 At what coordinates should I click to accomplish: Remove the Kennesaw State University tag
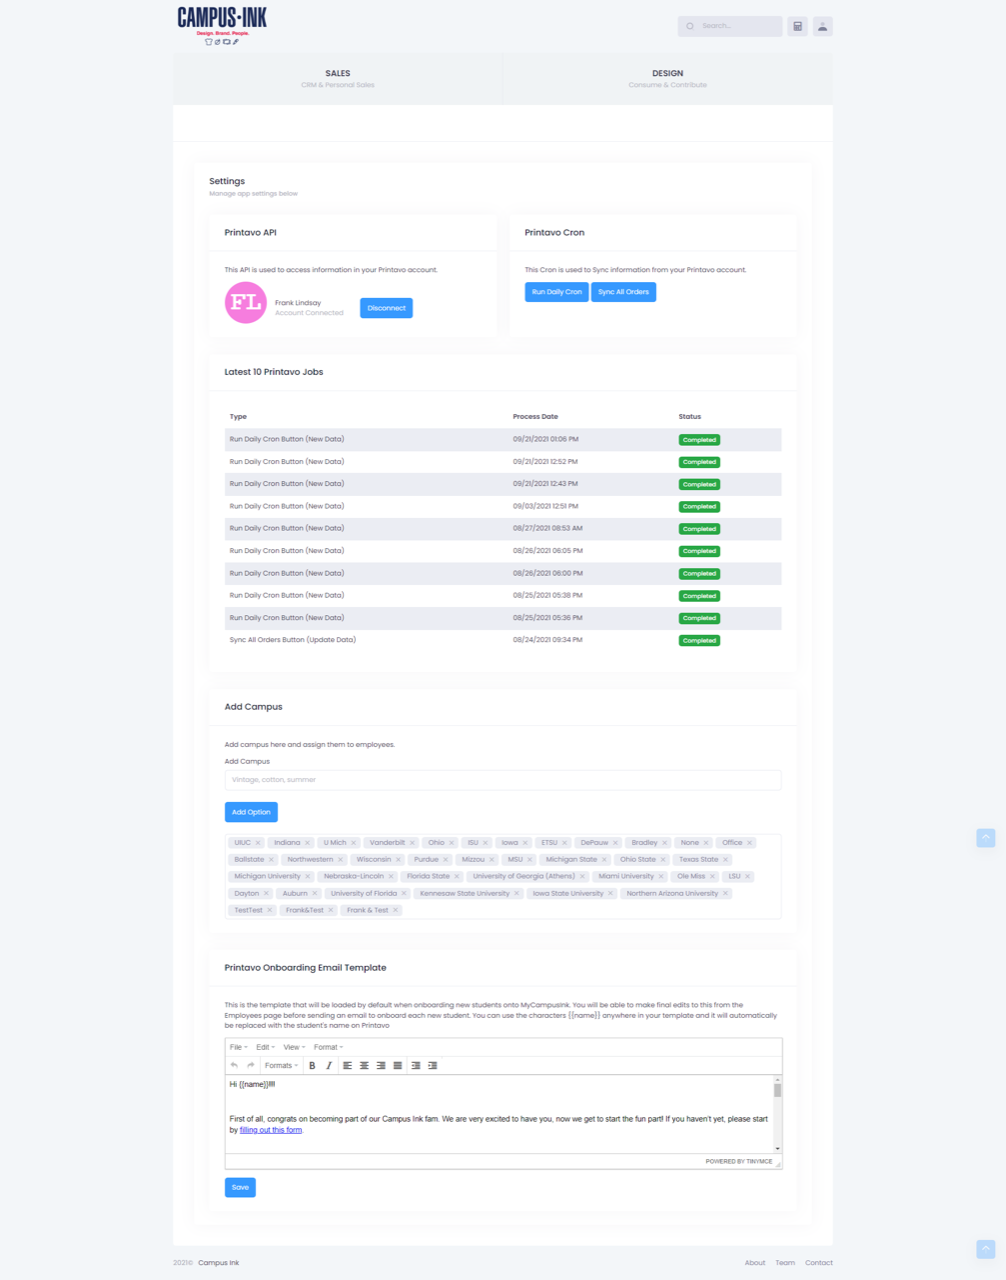click(516, 893)
